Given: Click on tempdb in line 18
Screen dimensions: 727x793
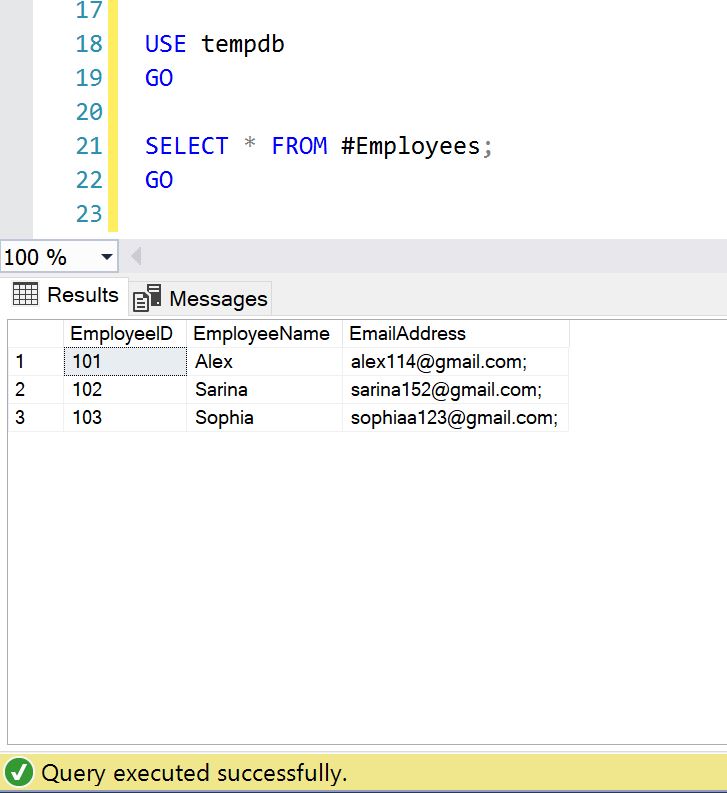Looking at the screenshot, I should pyautogui.click(x=243, y=44).
